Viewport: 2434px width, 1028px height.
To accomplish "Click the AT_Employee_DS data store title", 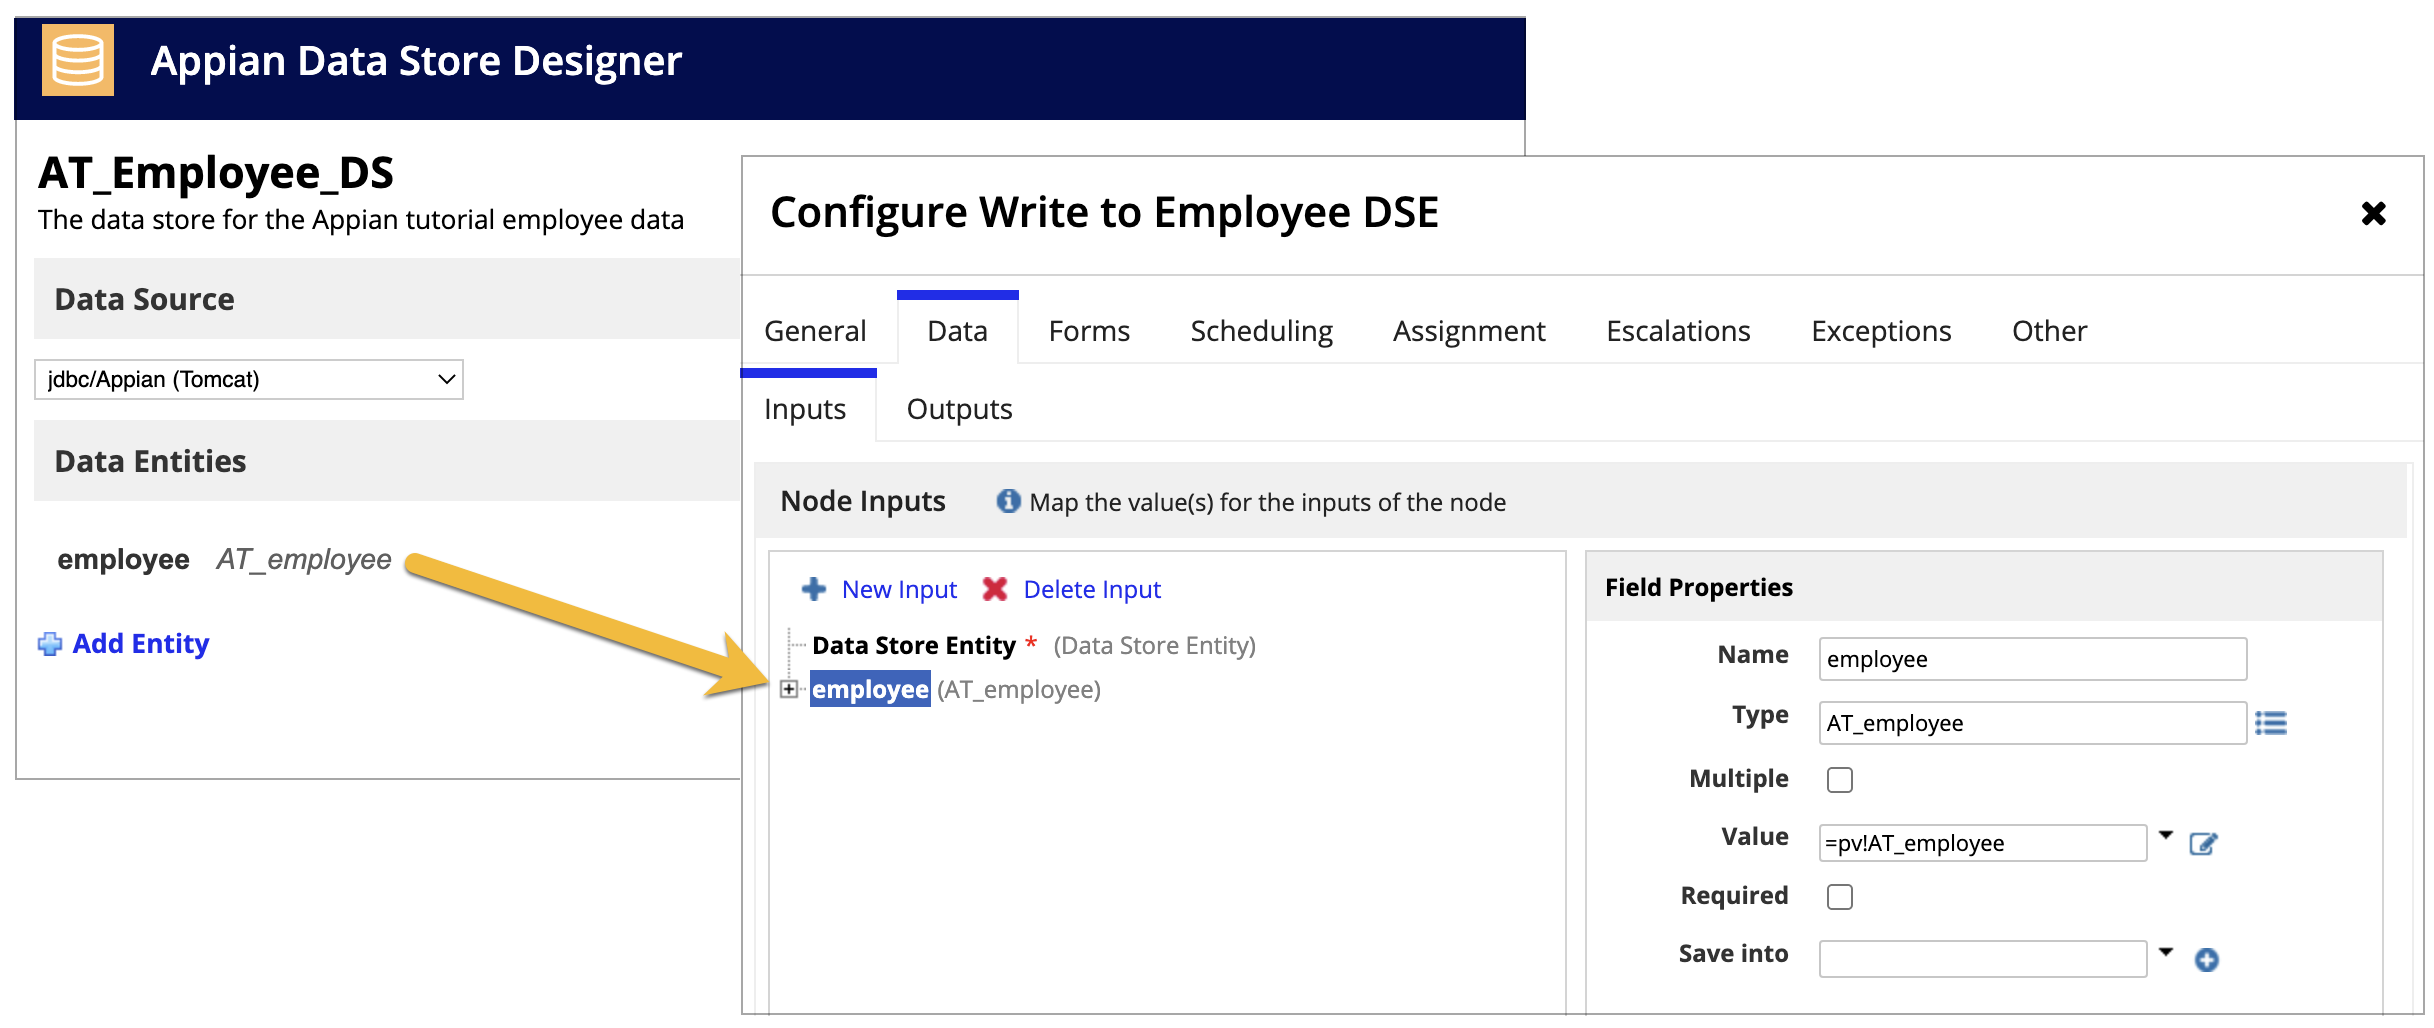I will [x=216, y=173].
